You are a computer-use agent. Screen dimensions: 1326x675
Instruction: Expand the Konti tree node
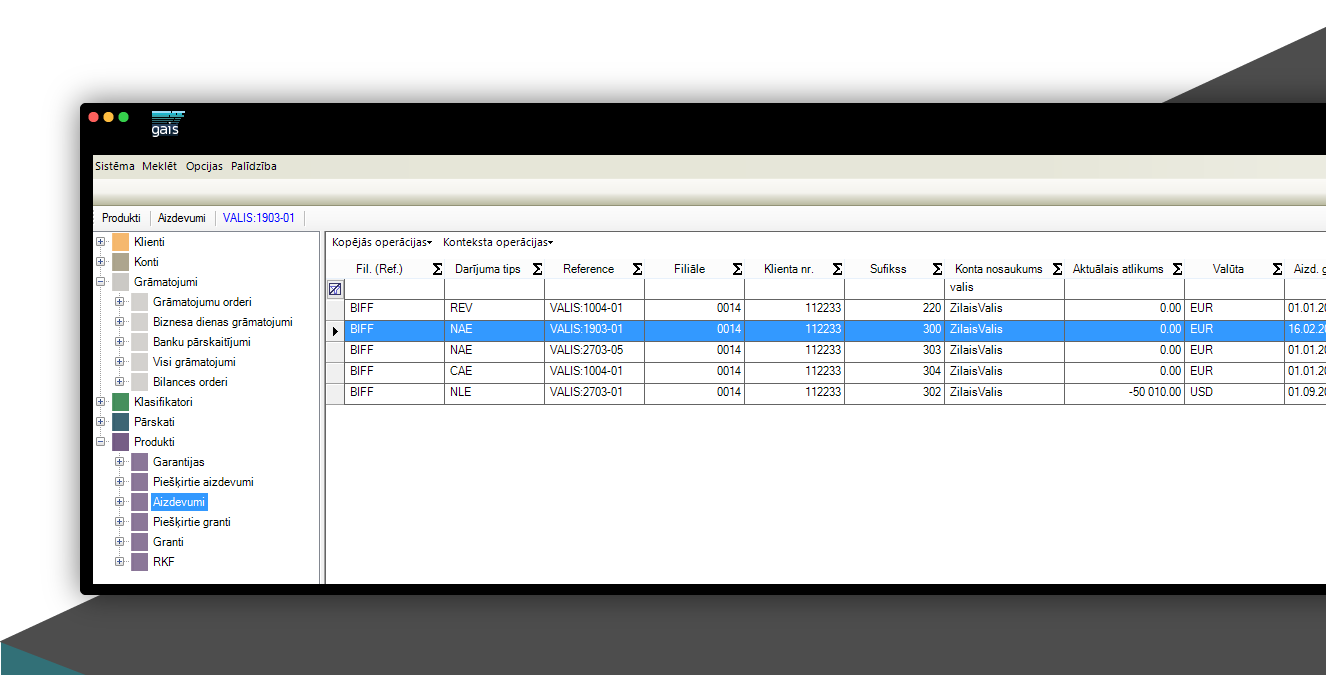(100, 262)
